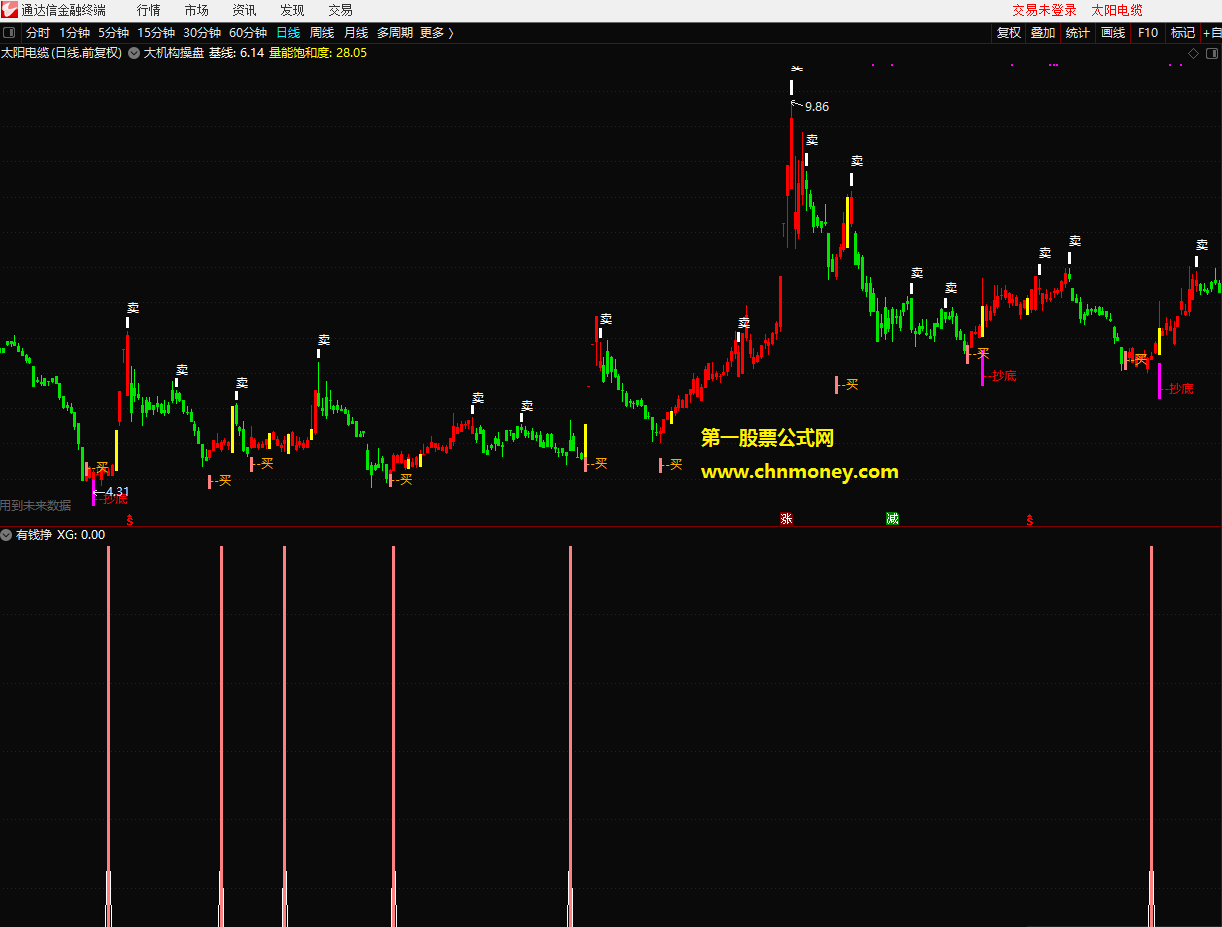Open the 更多 periods dropdown
The image size is (1222, 927).
point(436,33)
